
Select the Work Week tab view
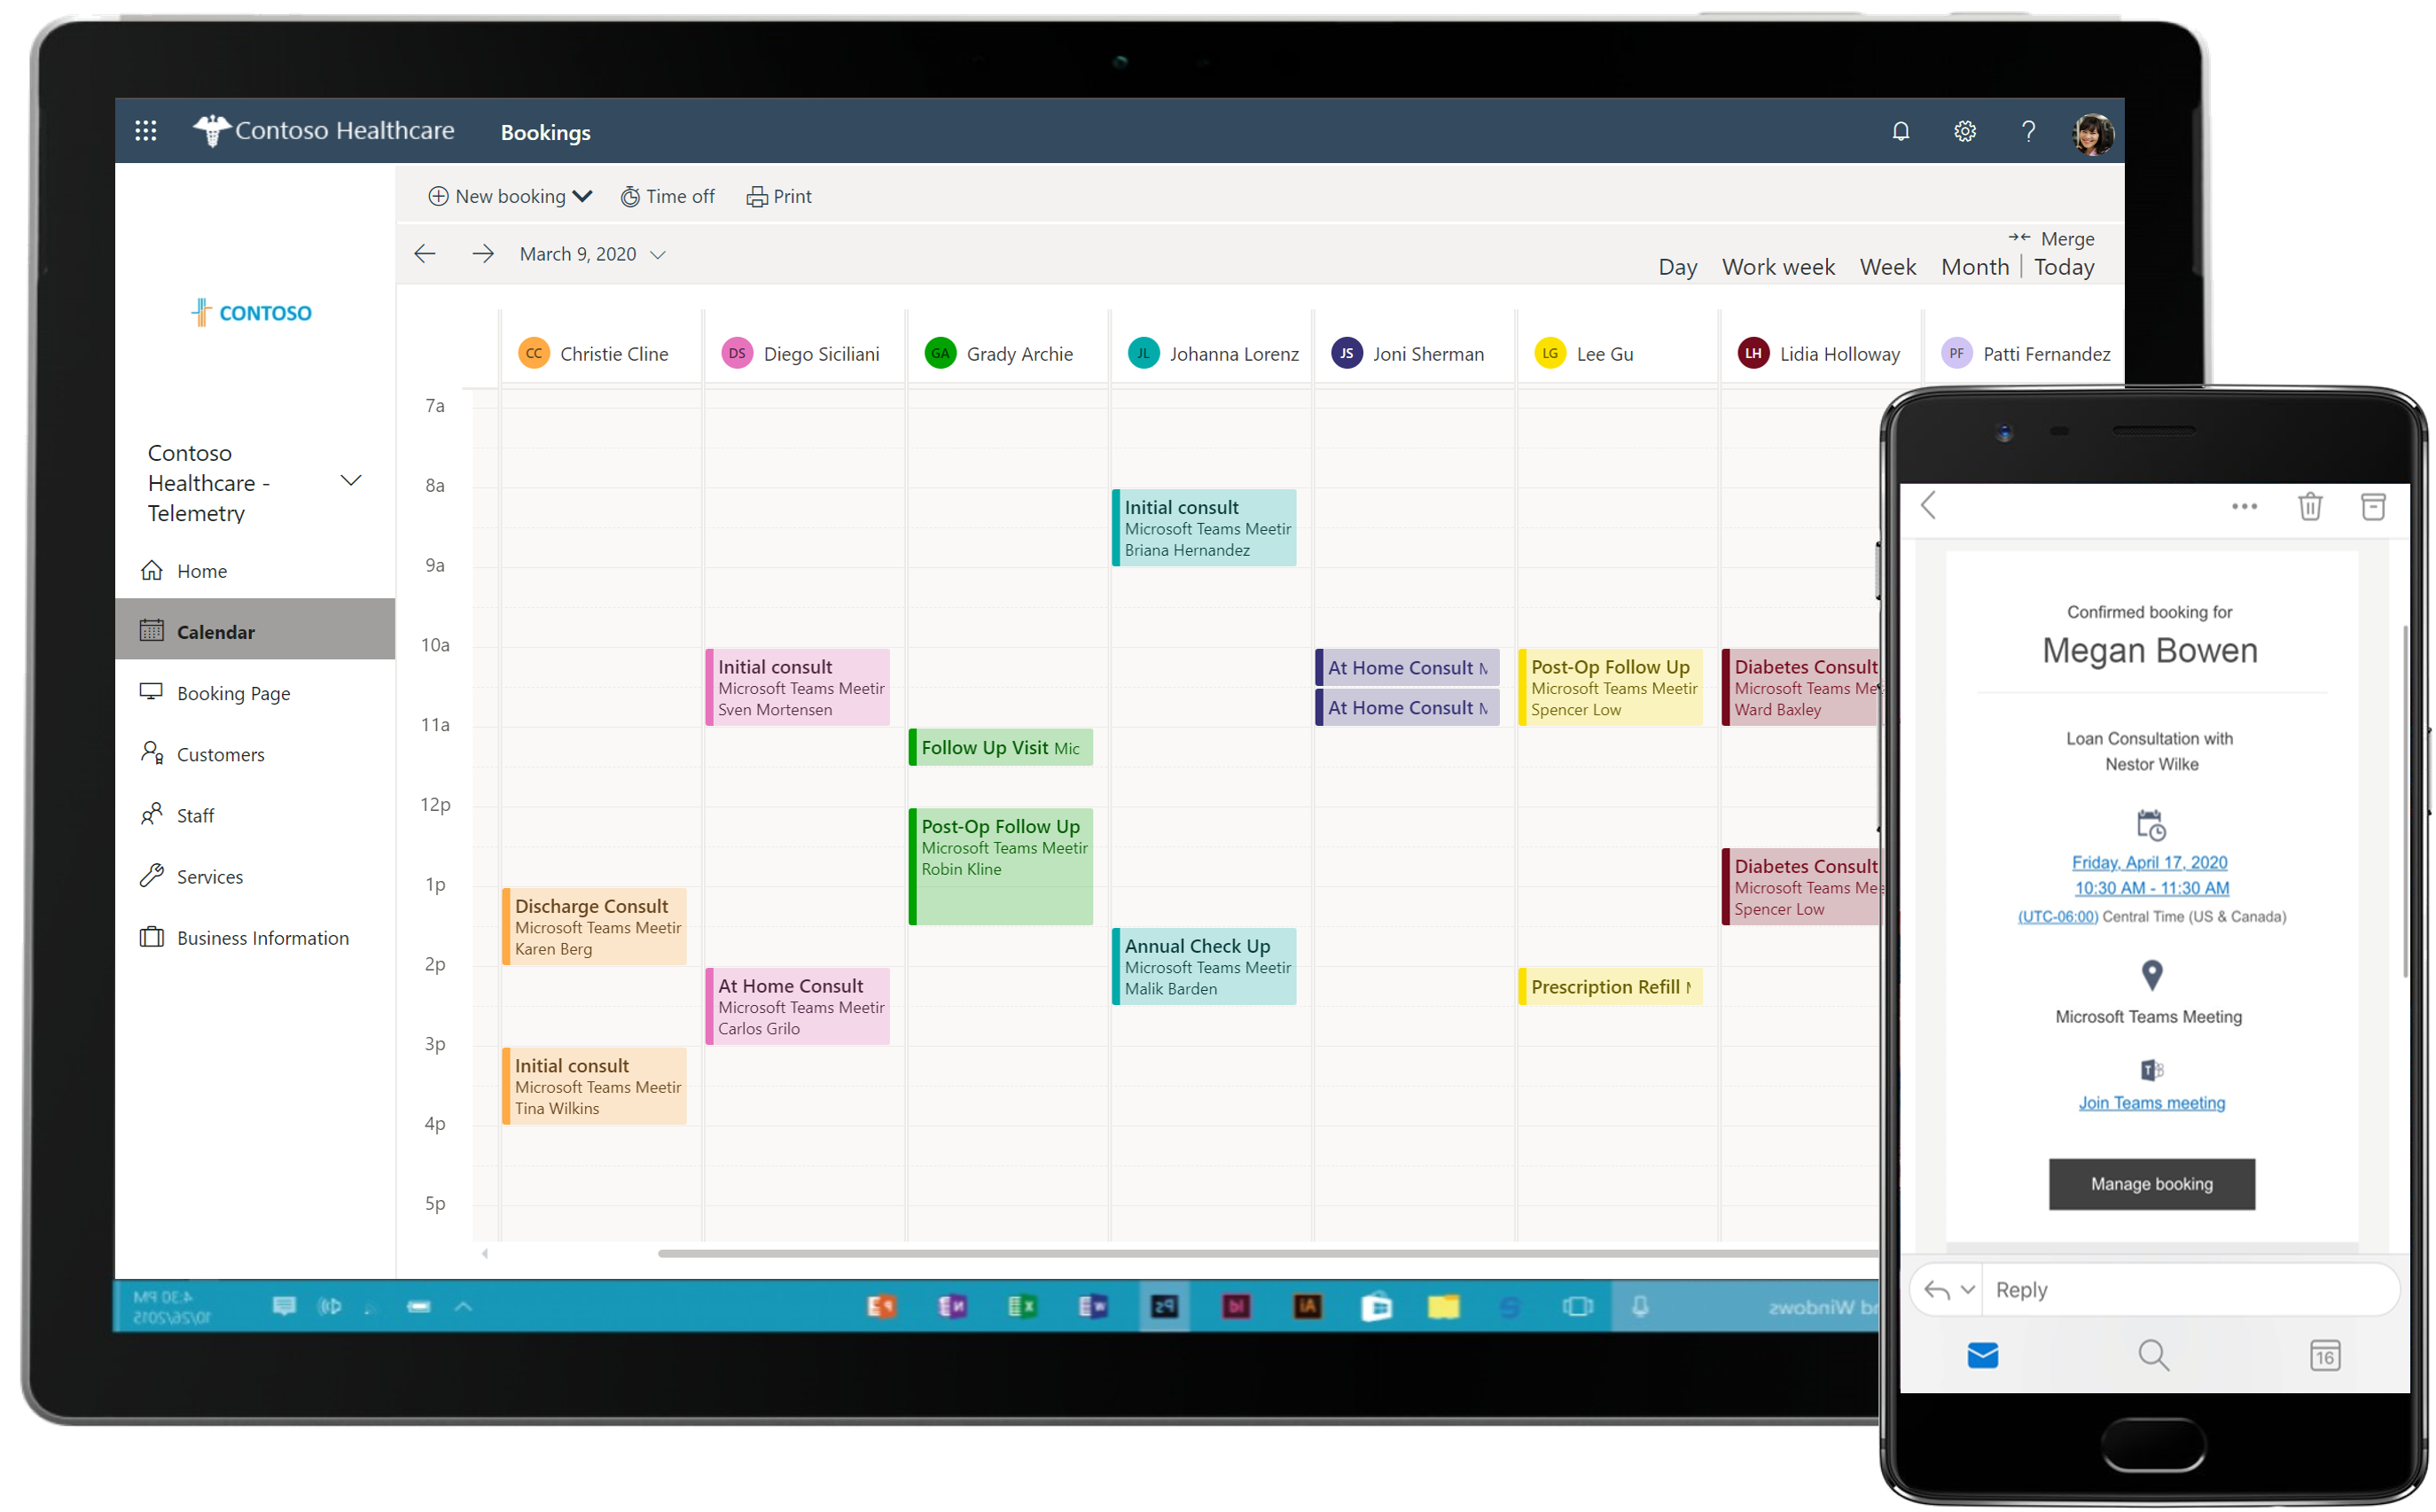pos(1779,267)
